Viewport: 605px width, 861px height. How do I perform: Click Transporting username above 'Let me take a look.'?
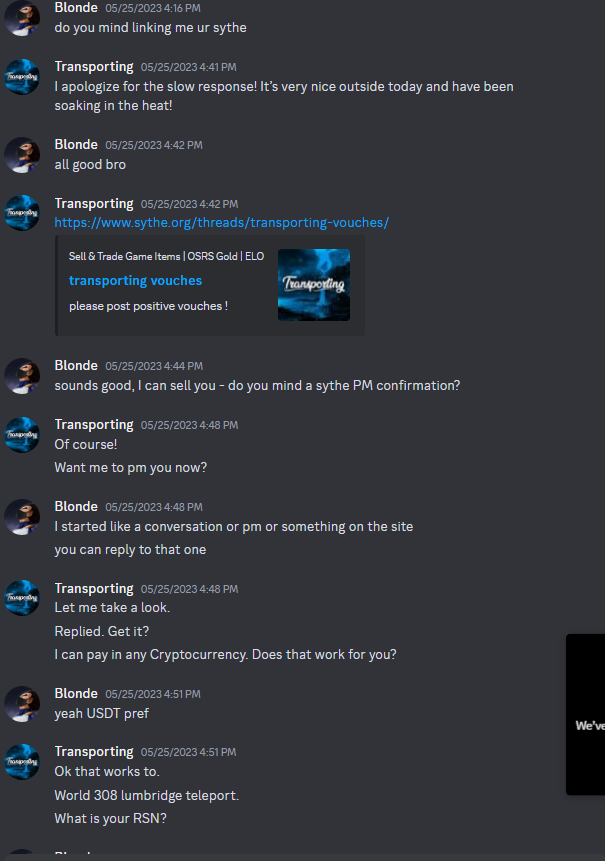[x=94, y=588]
